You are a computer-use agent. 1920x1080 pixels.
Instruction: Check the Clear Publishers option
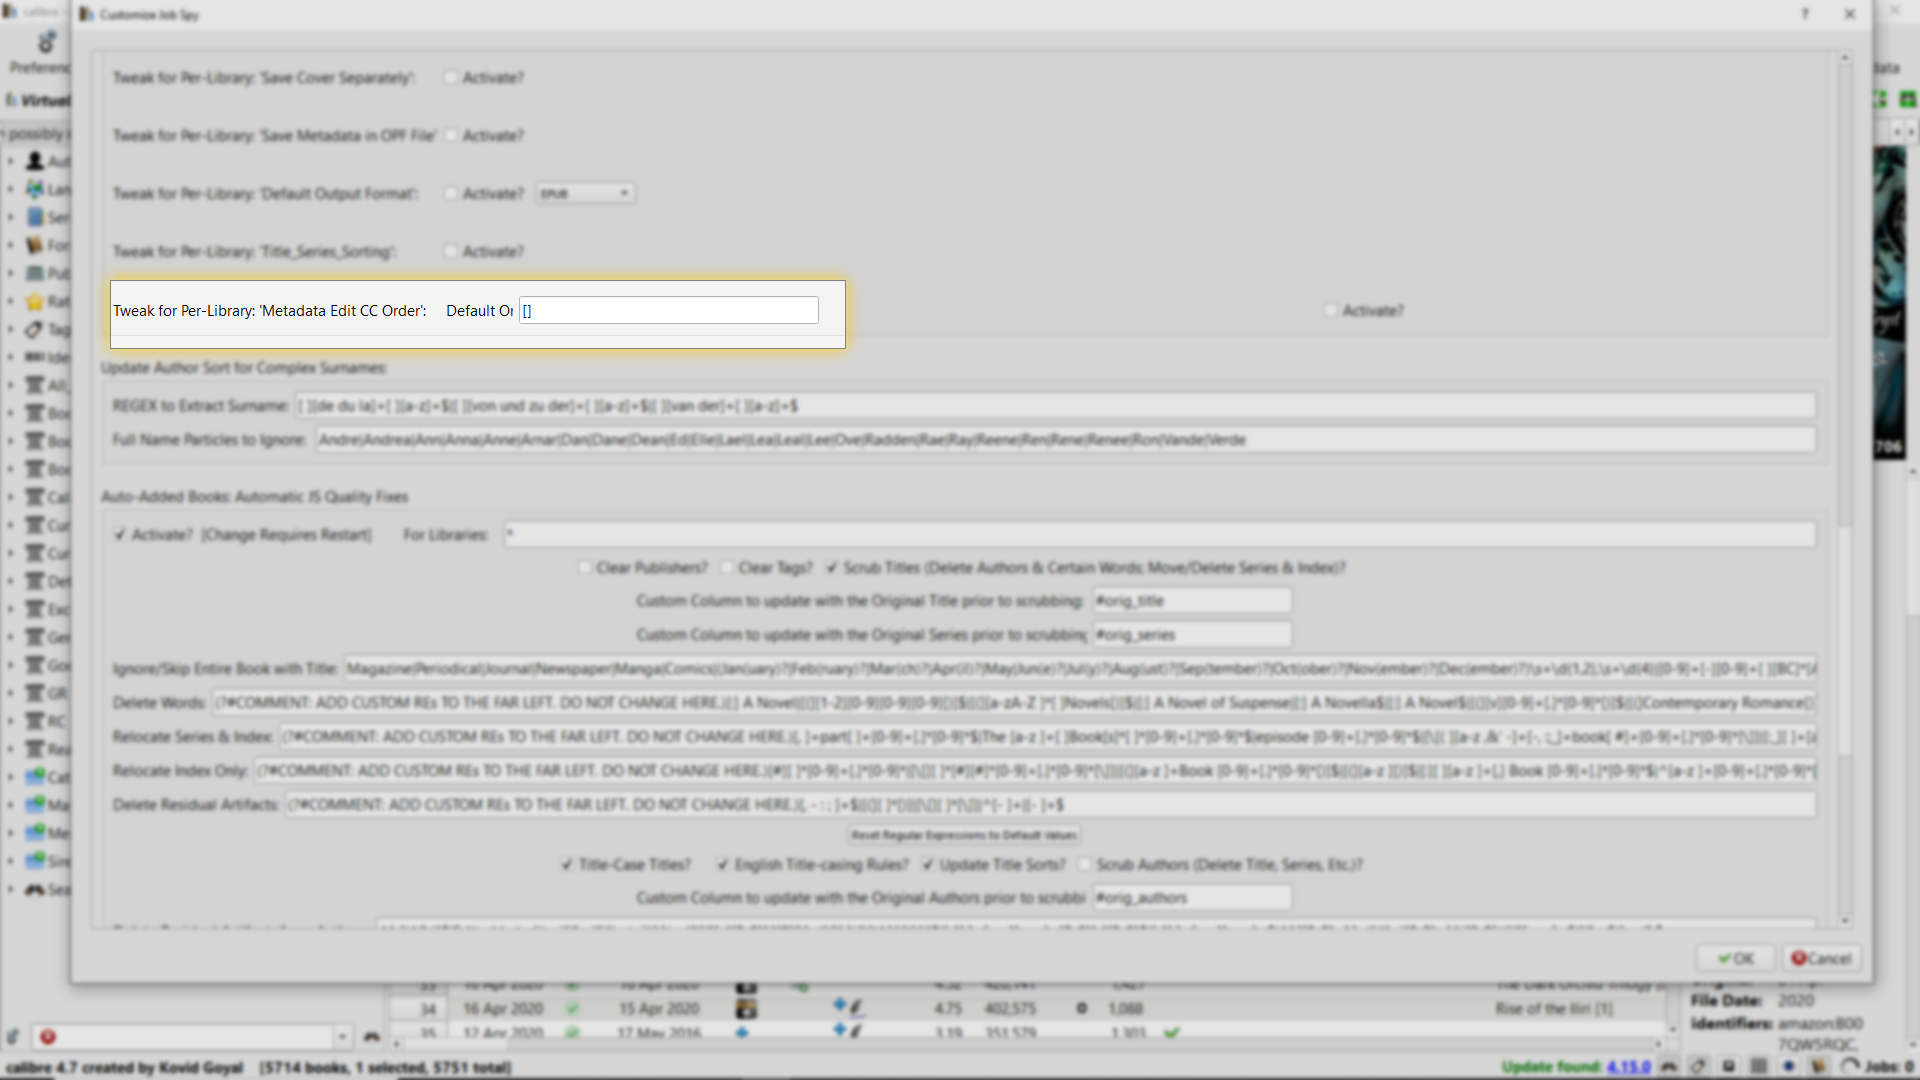[585, 568]
